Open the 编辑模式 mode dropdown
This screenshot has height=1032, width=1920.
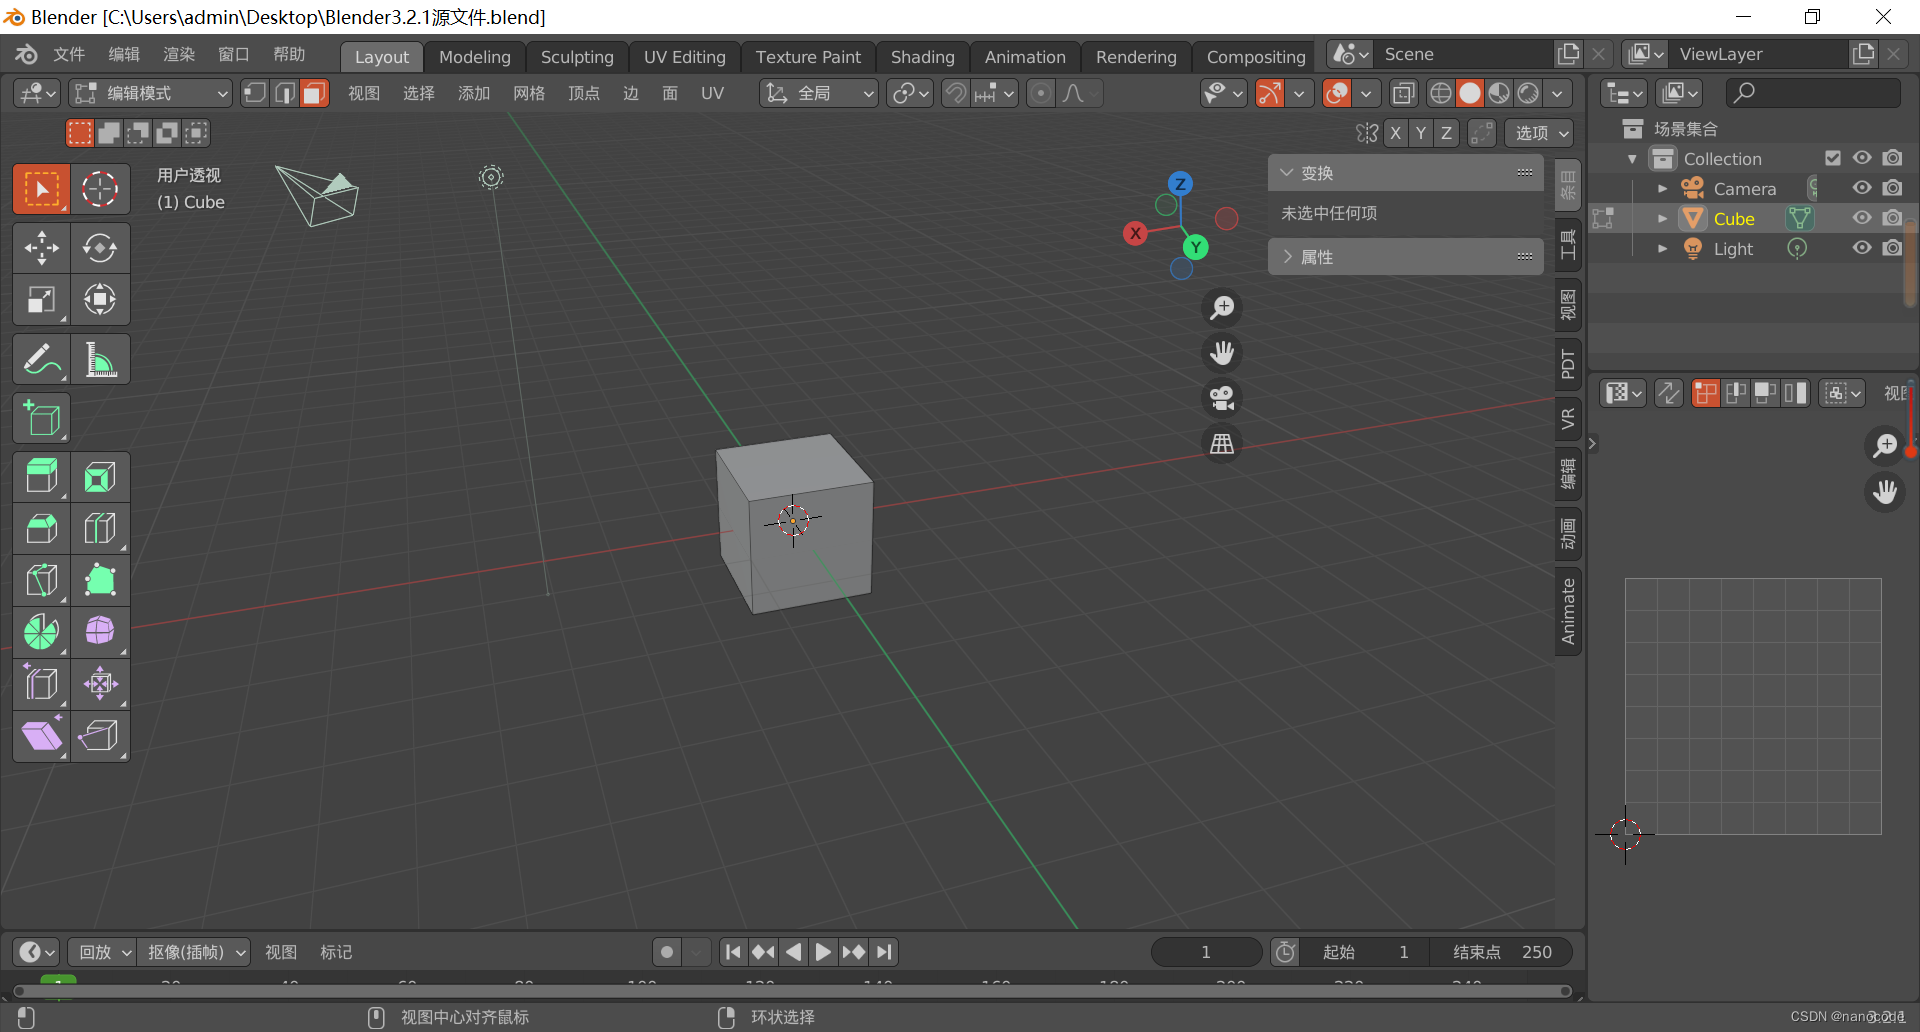(x=151, y=94)
